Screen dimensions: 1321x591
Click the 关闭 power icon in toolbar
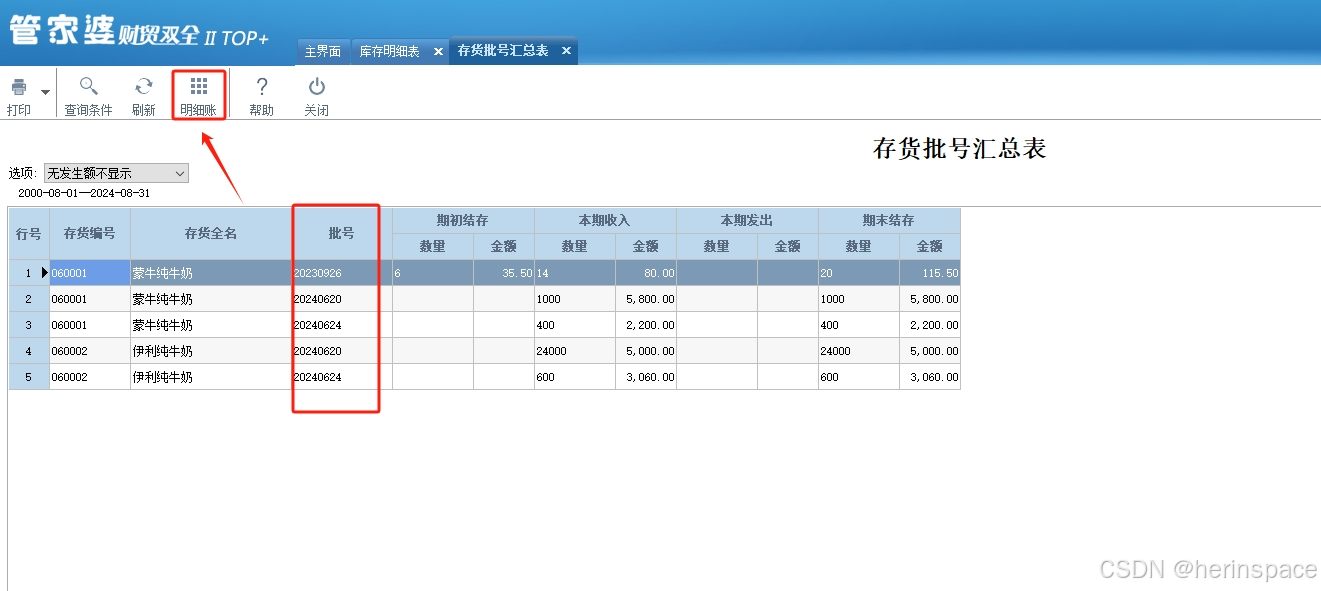point(317,86)
